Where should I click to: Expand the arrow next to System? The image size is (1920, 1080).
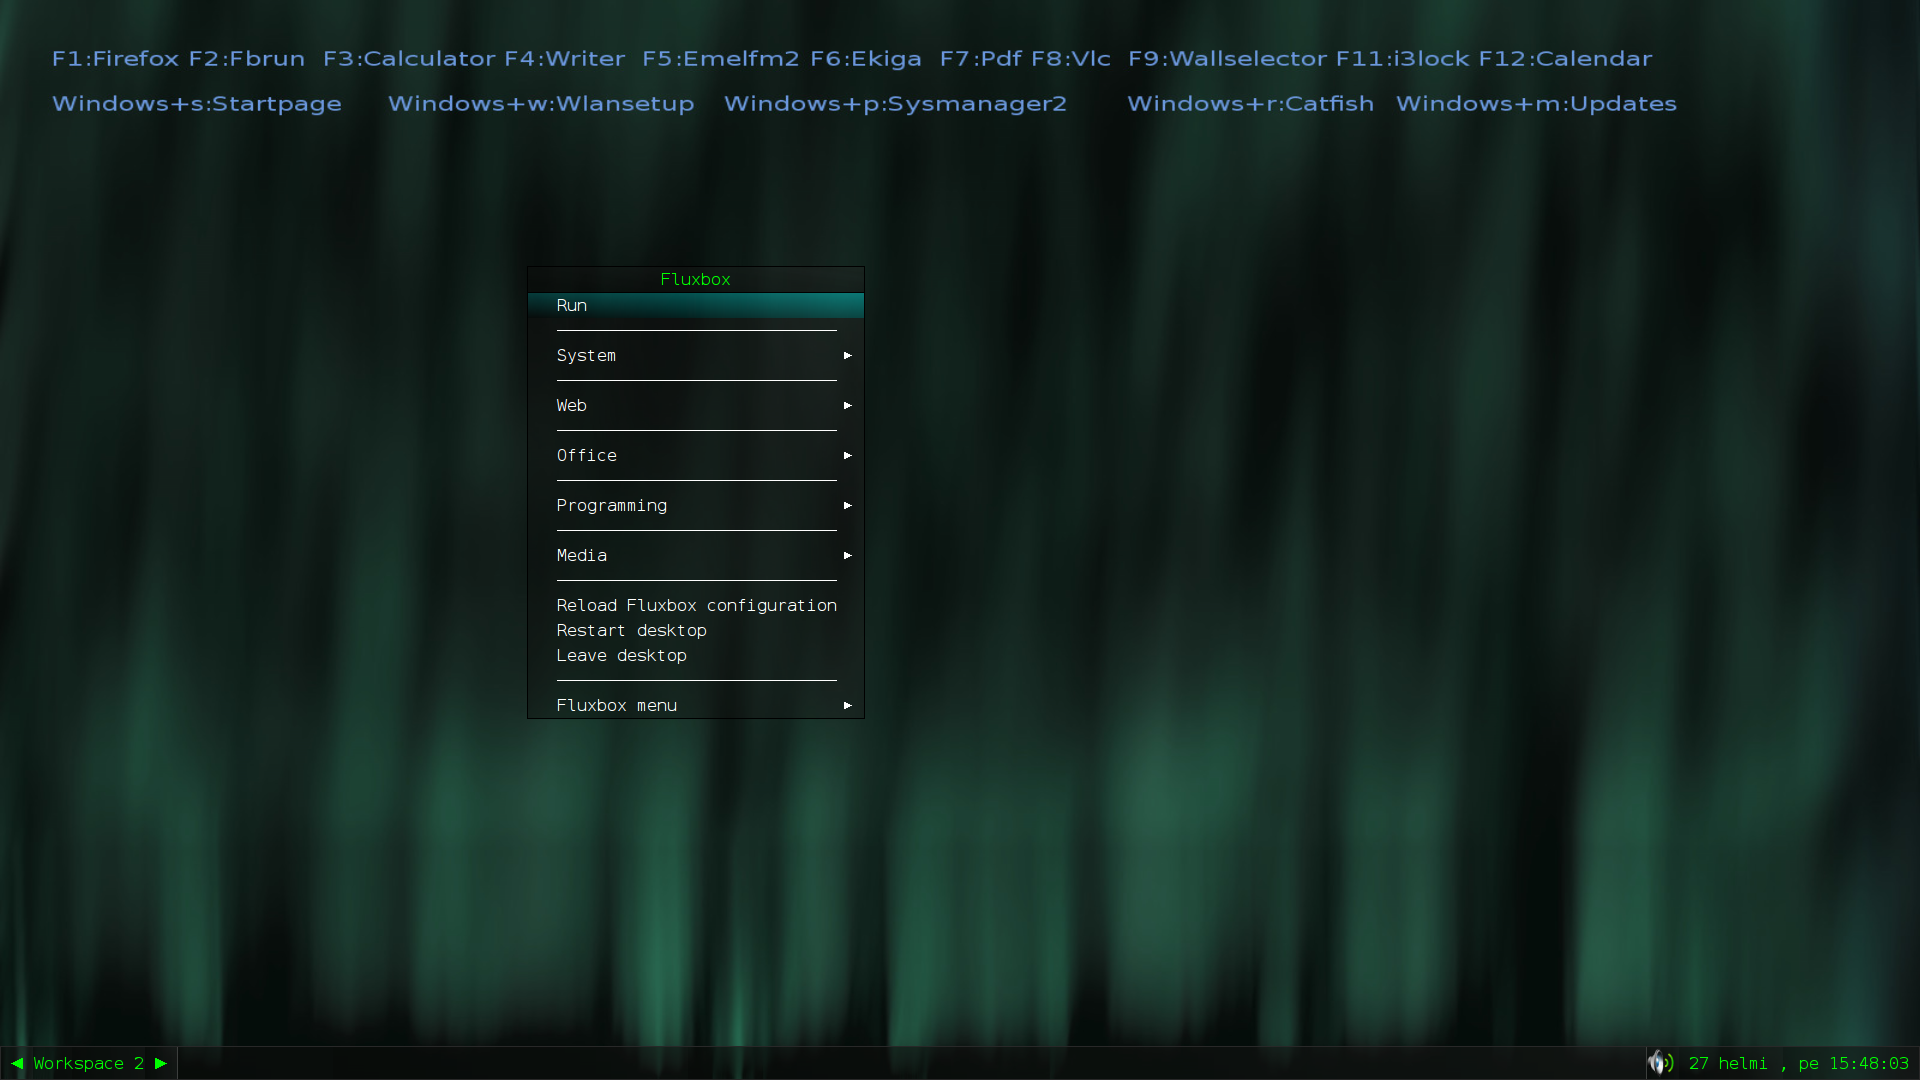(847, 355)
